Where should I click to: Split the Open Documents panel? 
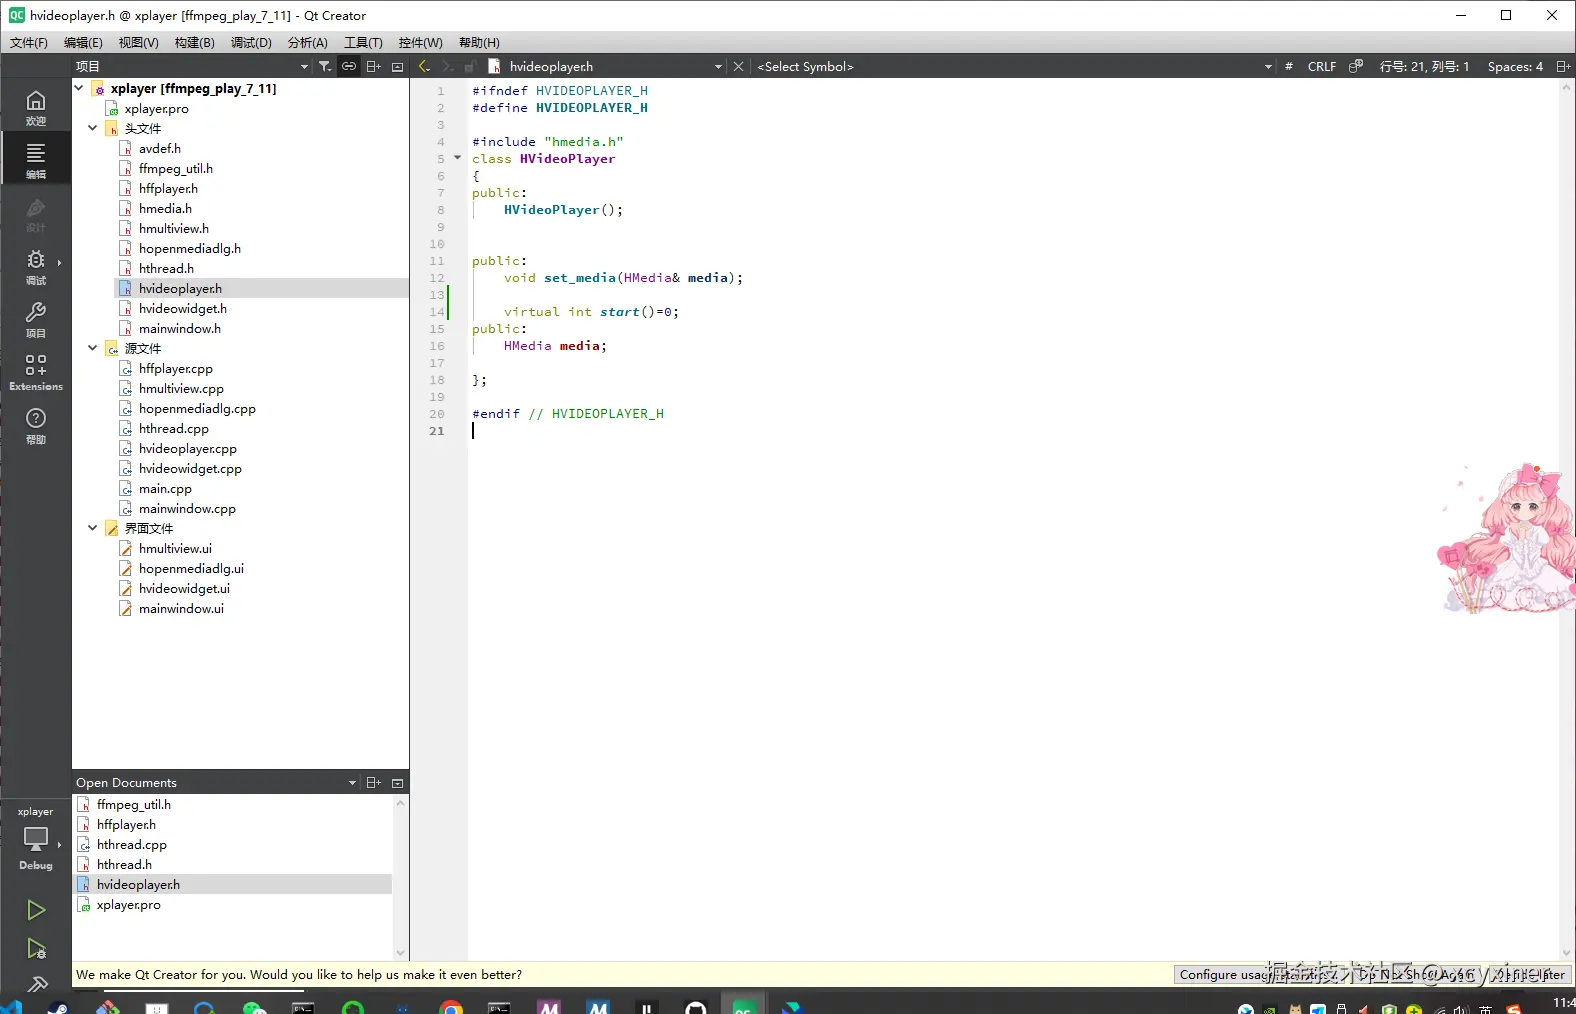(x=373, y=782)
